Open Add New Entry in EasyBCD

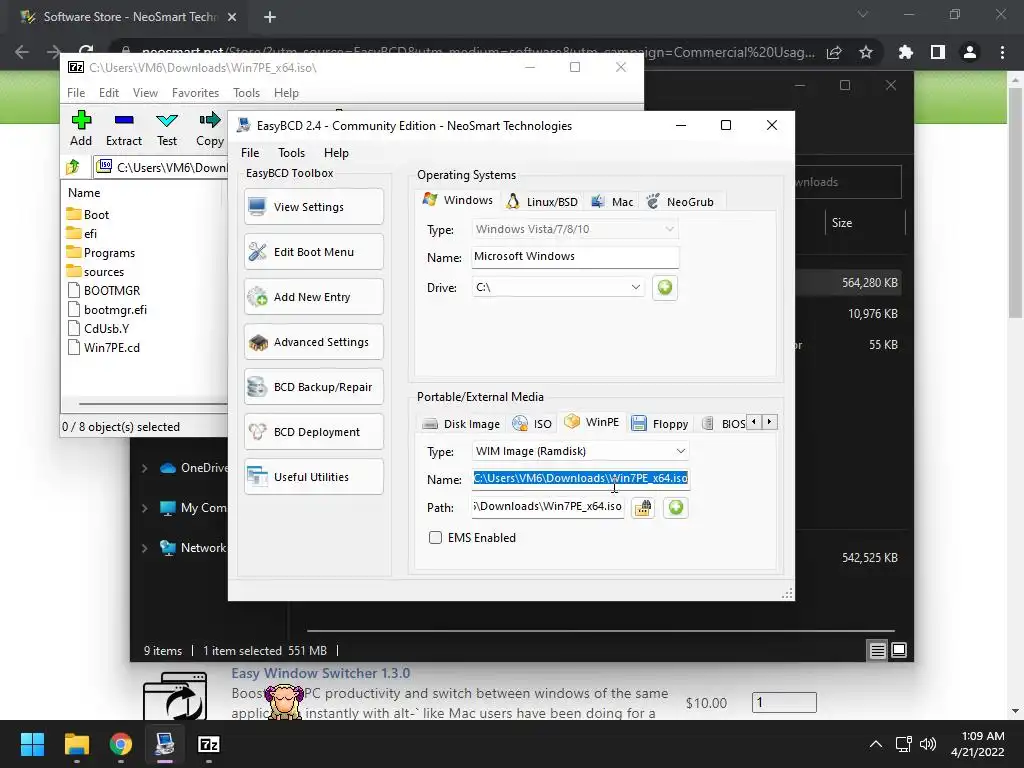click(x=313, y=297)
